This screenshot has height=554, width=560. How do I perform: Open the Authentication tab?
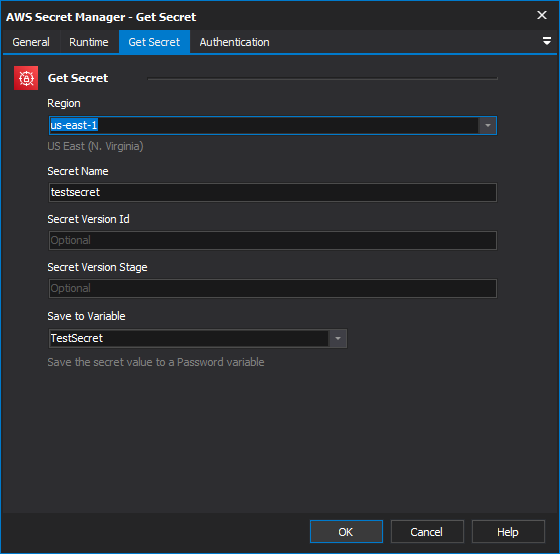tap(235, 42)
